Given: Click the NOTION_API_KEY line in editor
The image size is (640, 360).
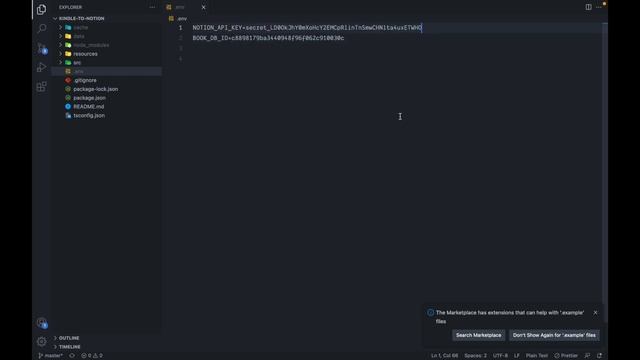Looking at the screenshot, I should point(307,28).
